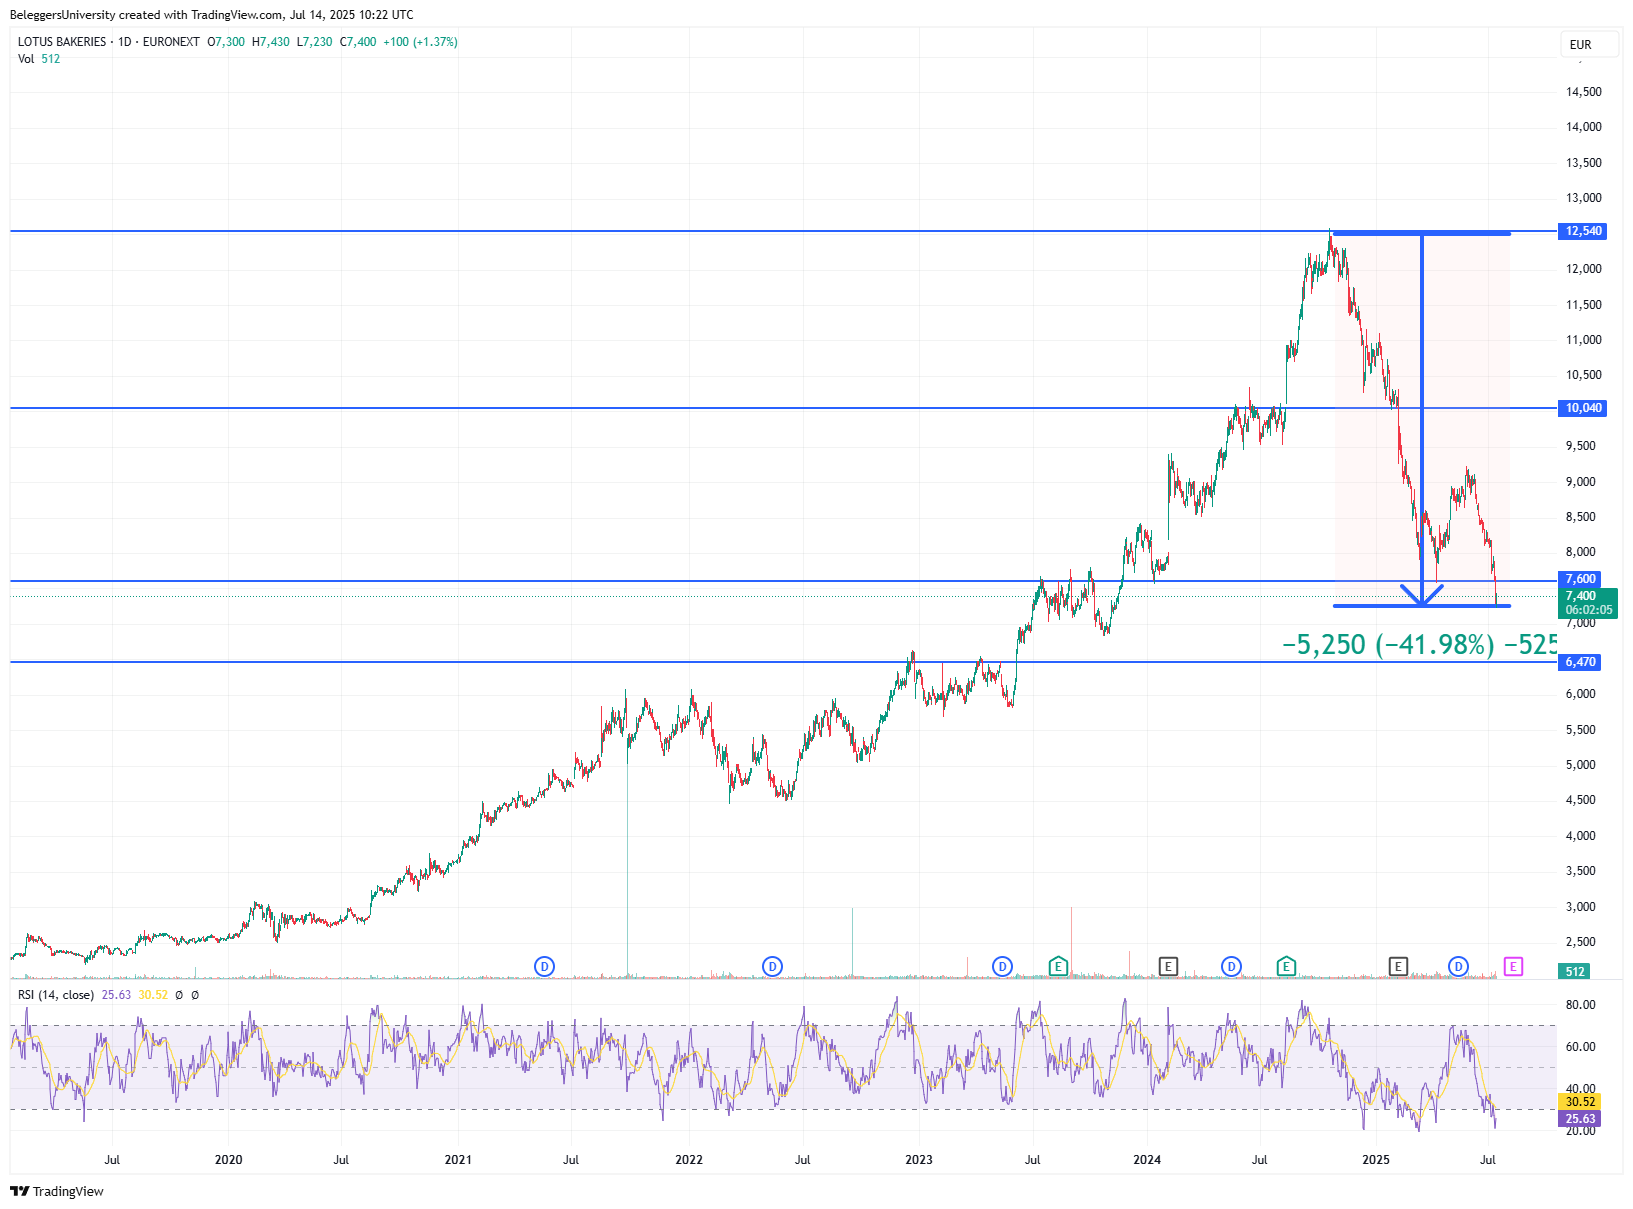Click the TradingView logo at the bottom left
The image size is (1633, 1209).
point(57,1191)
